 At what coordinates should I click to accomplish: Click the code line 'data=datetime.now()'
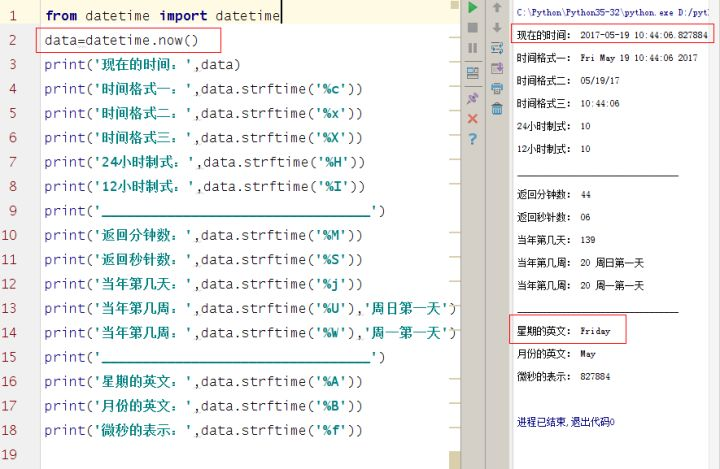[x=122, y=40]
